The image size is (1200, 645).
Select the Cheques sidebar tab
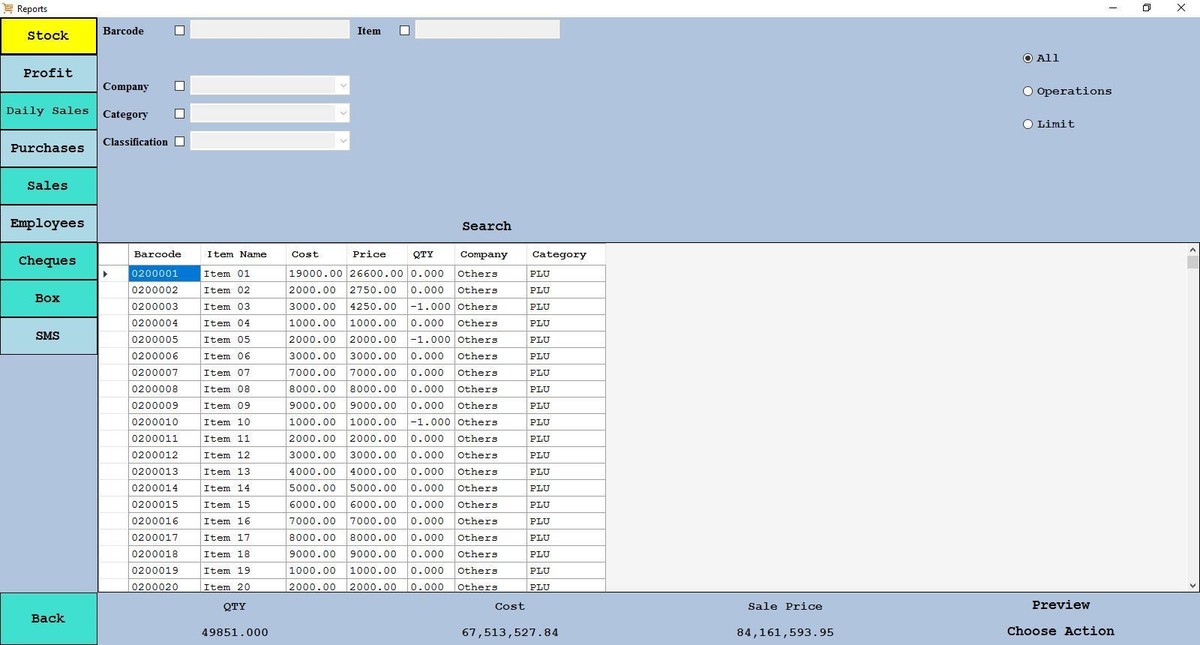(x=48, y=261)
